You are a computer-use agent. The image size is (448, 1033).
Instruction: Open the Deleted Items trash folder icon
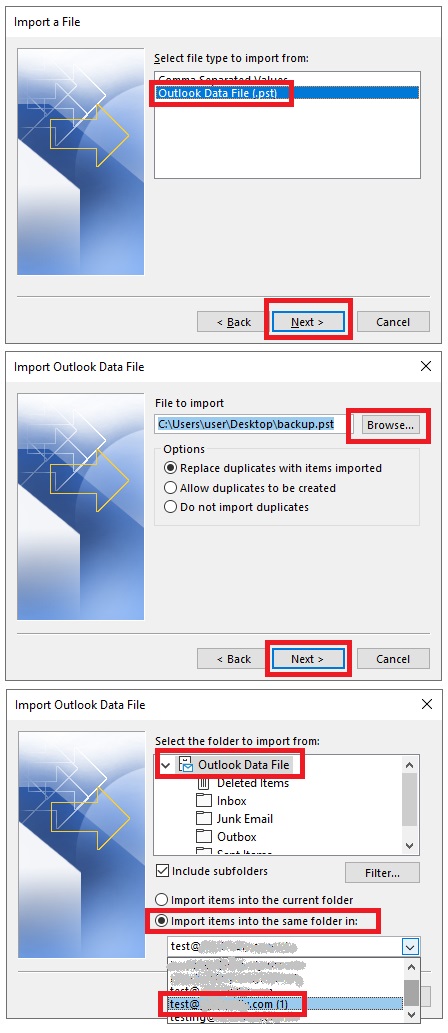pos(204,783)
